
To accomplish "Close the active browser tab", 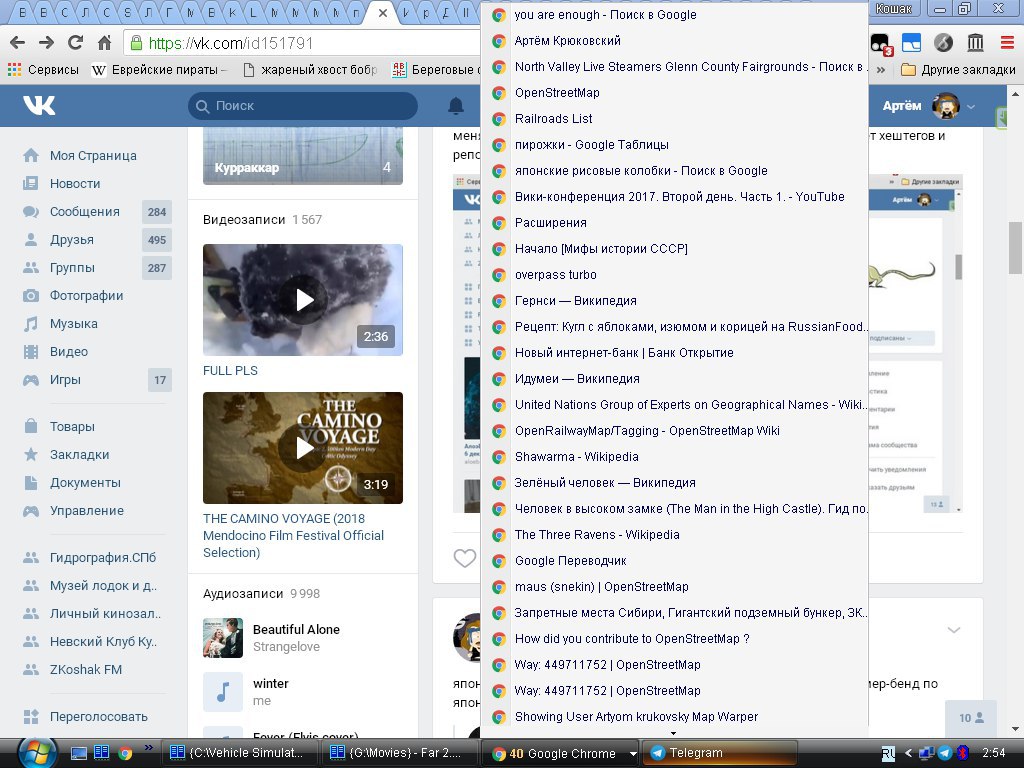I will tap(383, 12).
